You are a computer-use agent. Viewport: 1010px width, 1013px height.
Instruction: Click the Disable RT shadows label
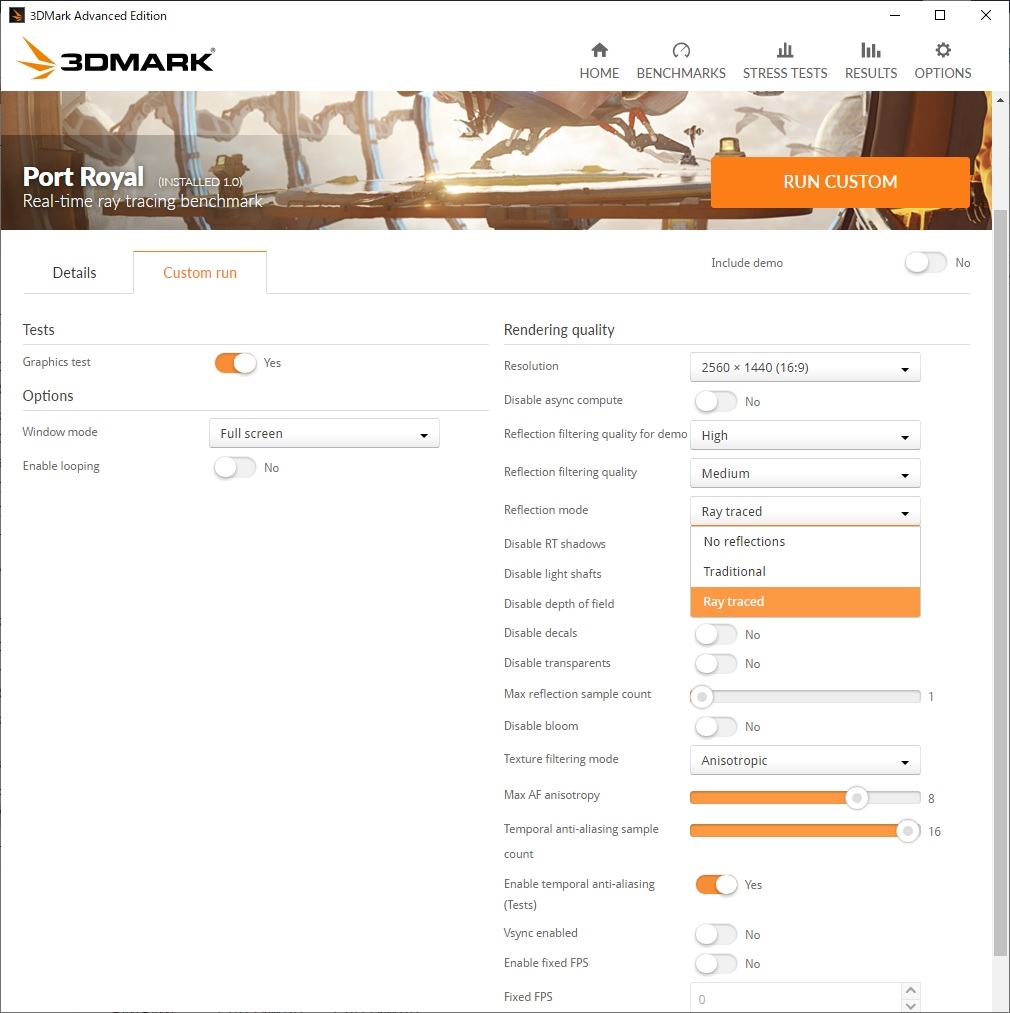pos(554,544)
